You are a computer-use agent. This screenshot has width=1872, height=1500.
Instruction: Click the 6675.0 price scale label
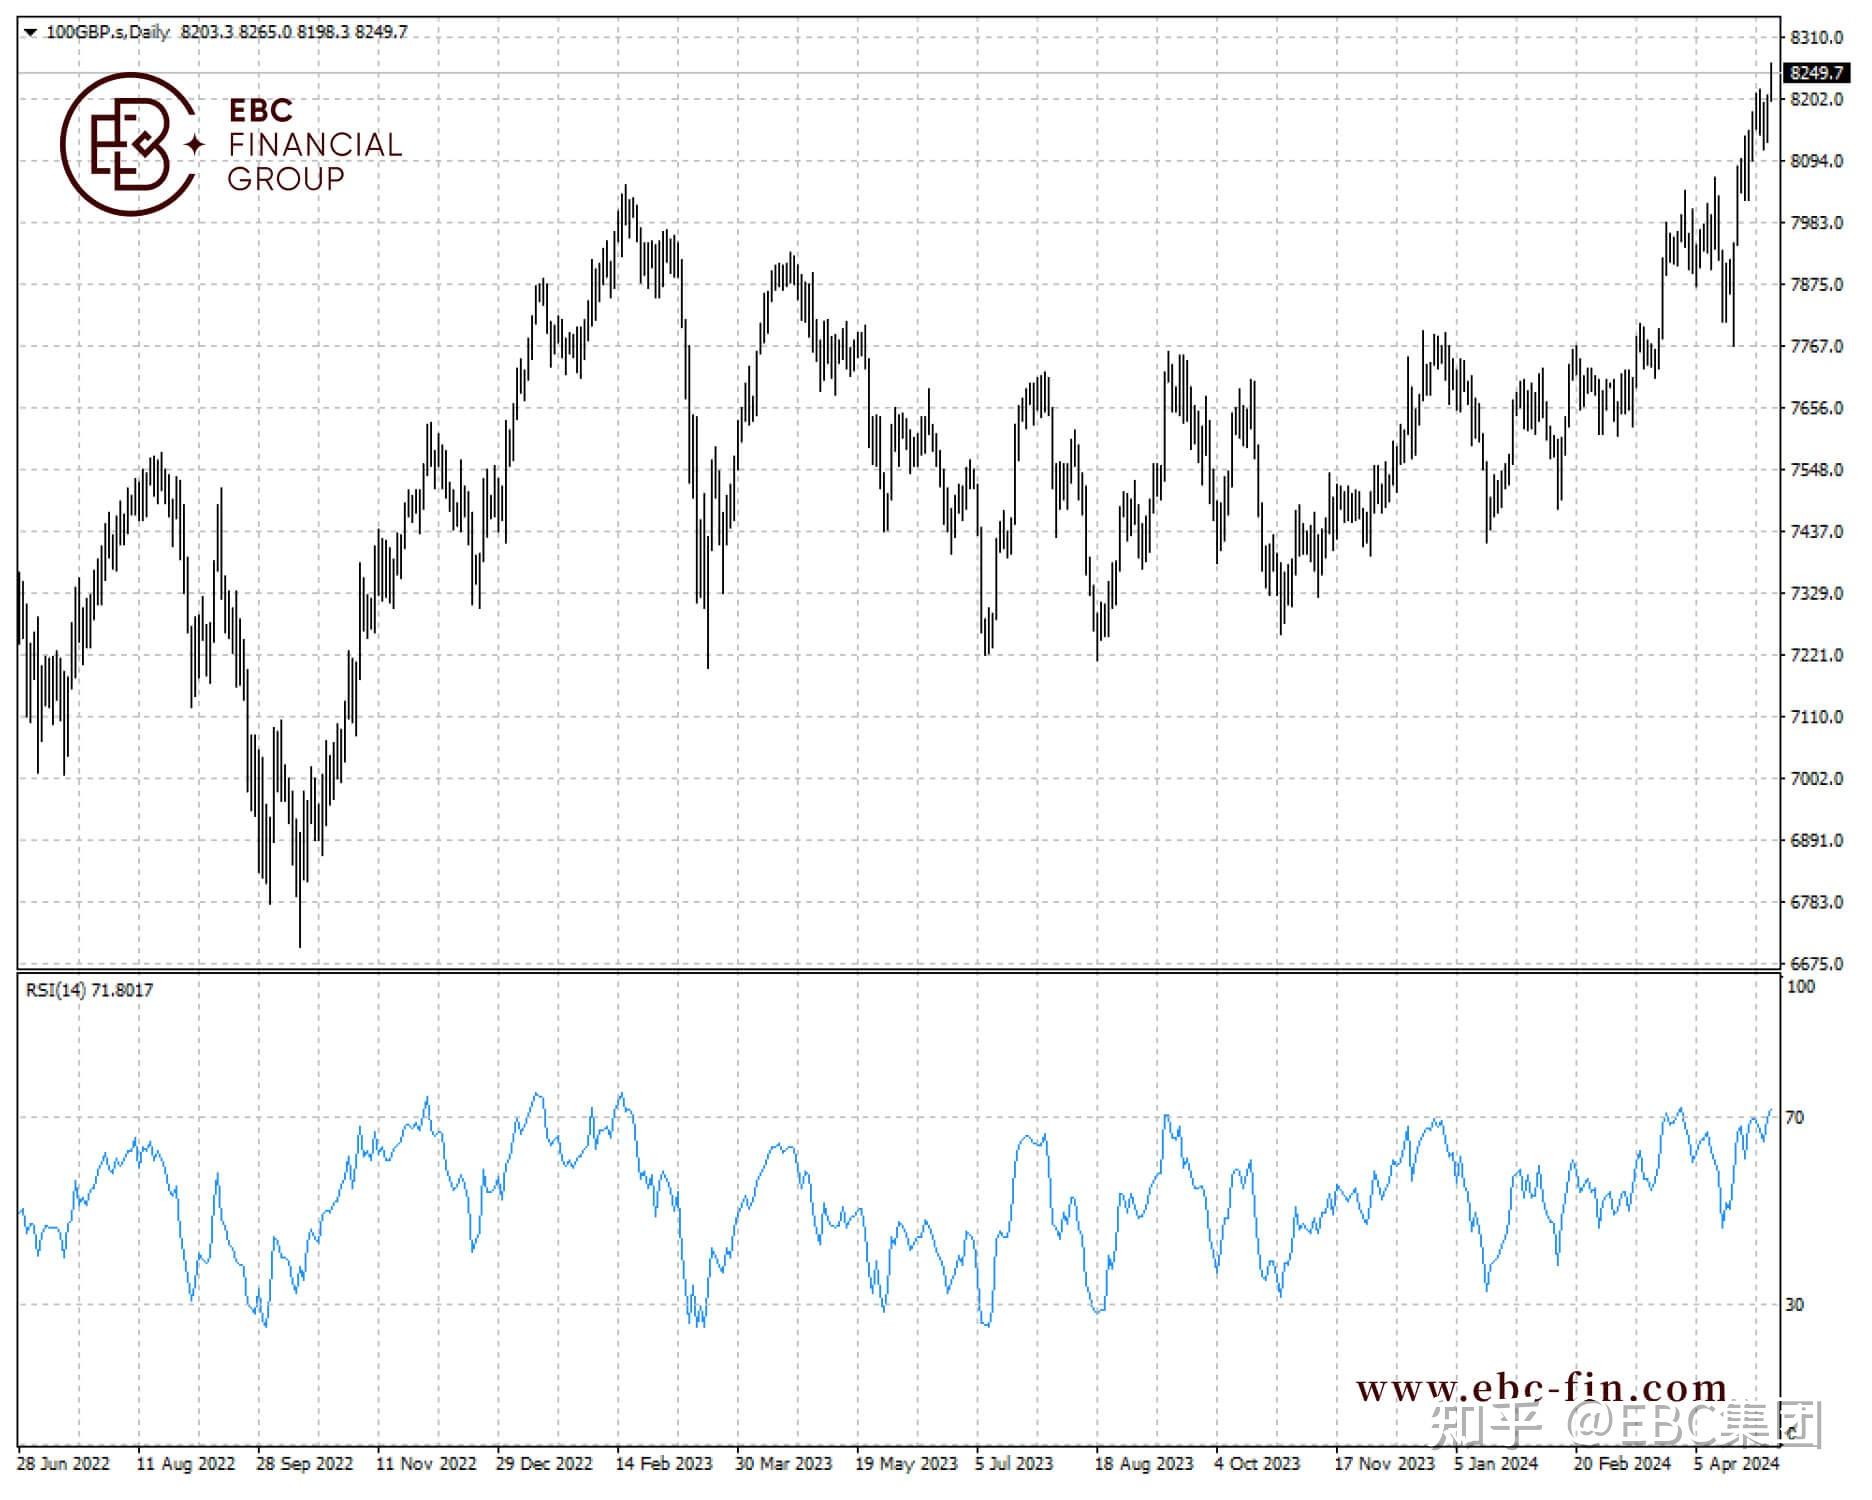click(1817, 964)
